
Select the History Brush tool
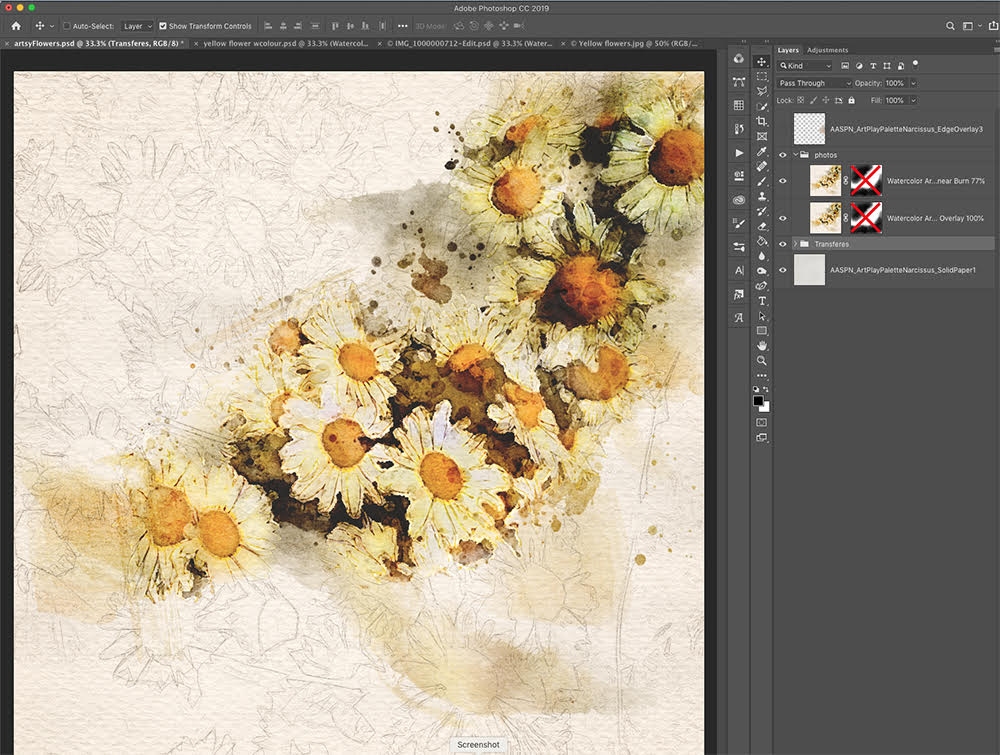pos(761,211)
